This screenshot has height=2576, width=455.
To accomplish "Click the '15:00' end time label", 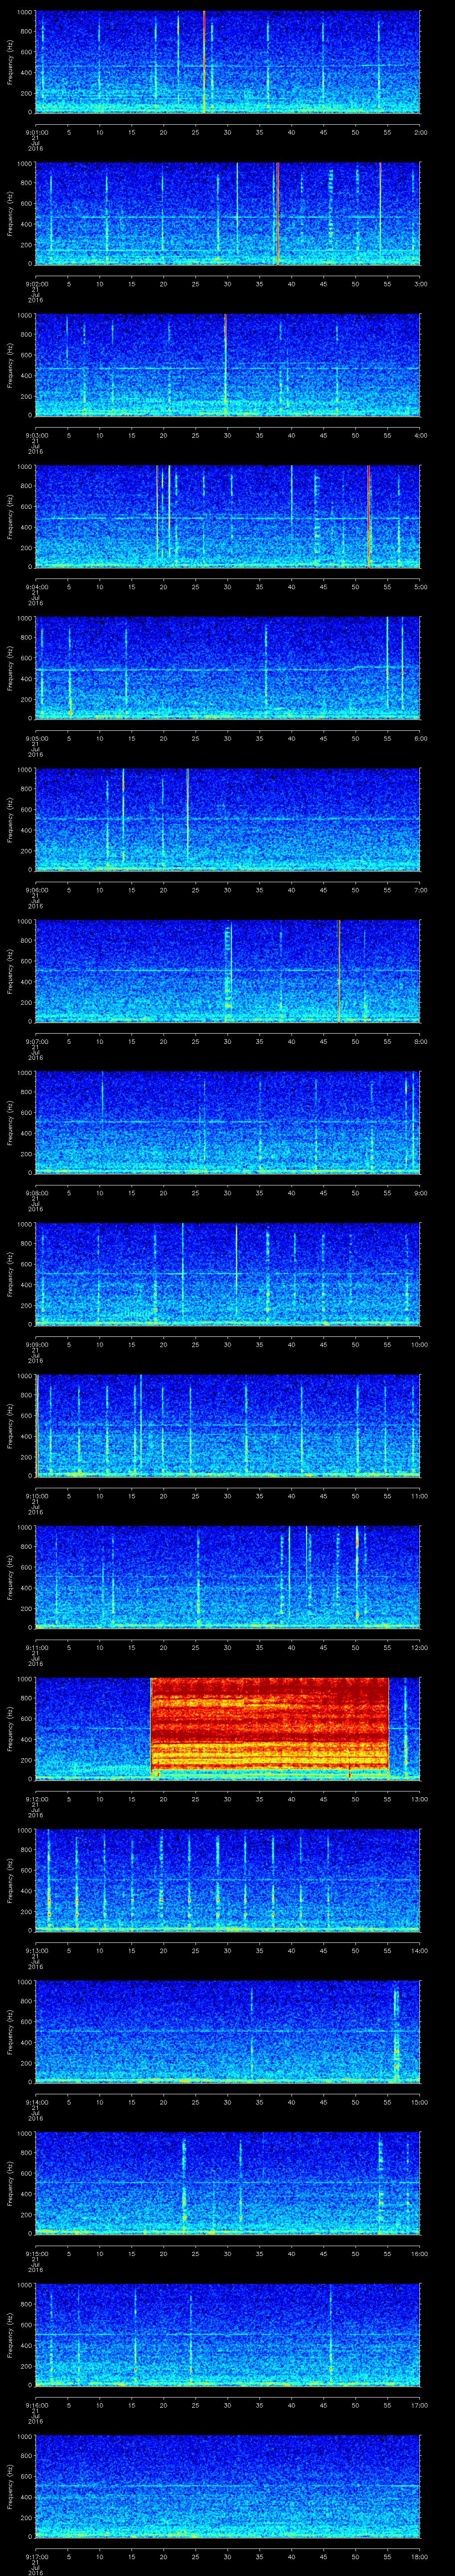I will click(420, 2102).
